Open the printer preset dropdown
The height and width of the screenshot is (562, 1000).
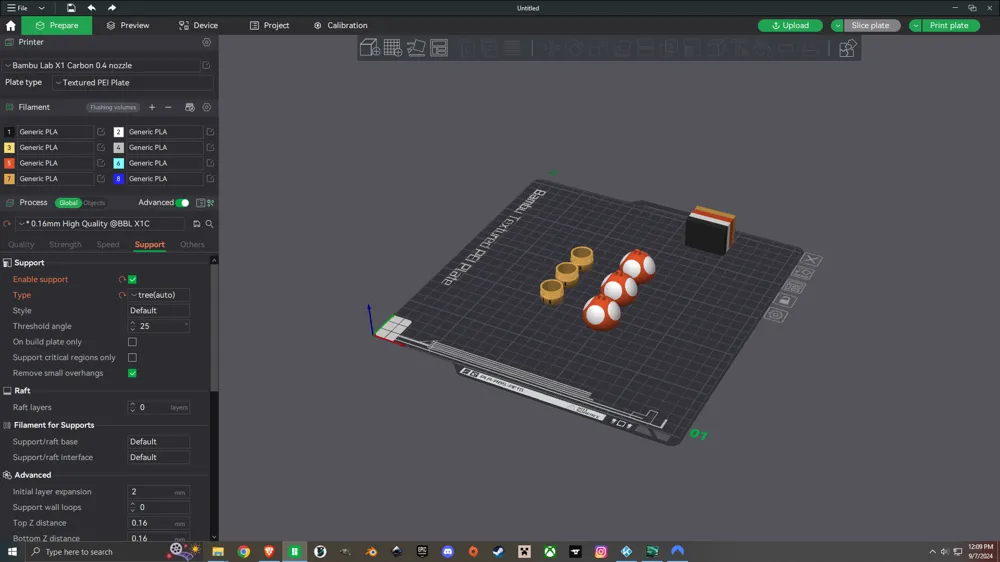(102, 66)
